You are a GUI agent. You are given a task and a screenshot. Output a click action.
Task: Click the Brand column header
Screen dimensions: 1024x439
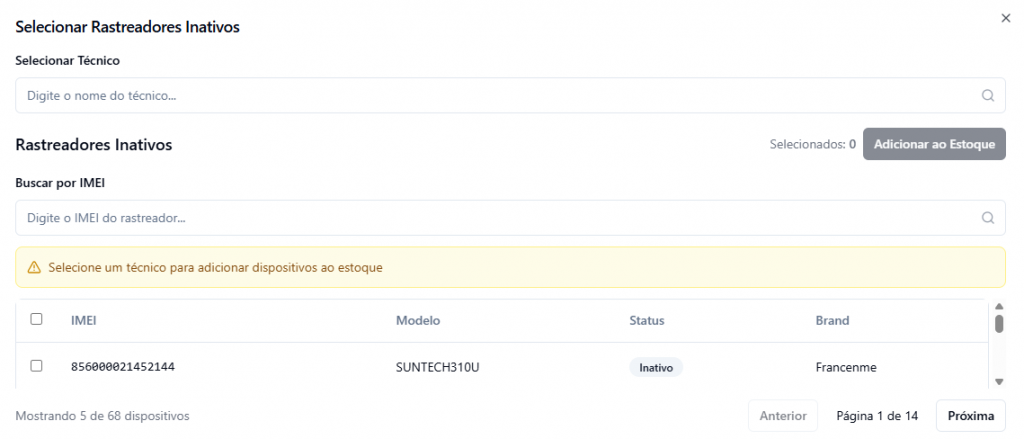pyautogui.click(x=832, y=321)
